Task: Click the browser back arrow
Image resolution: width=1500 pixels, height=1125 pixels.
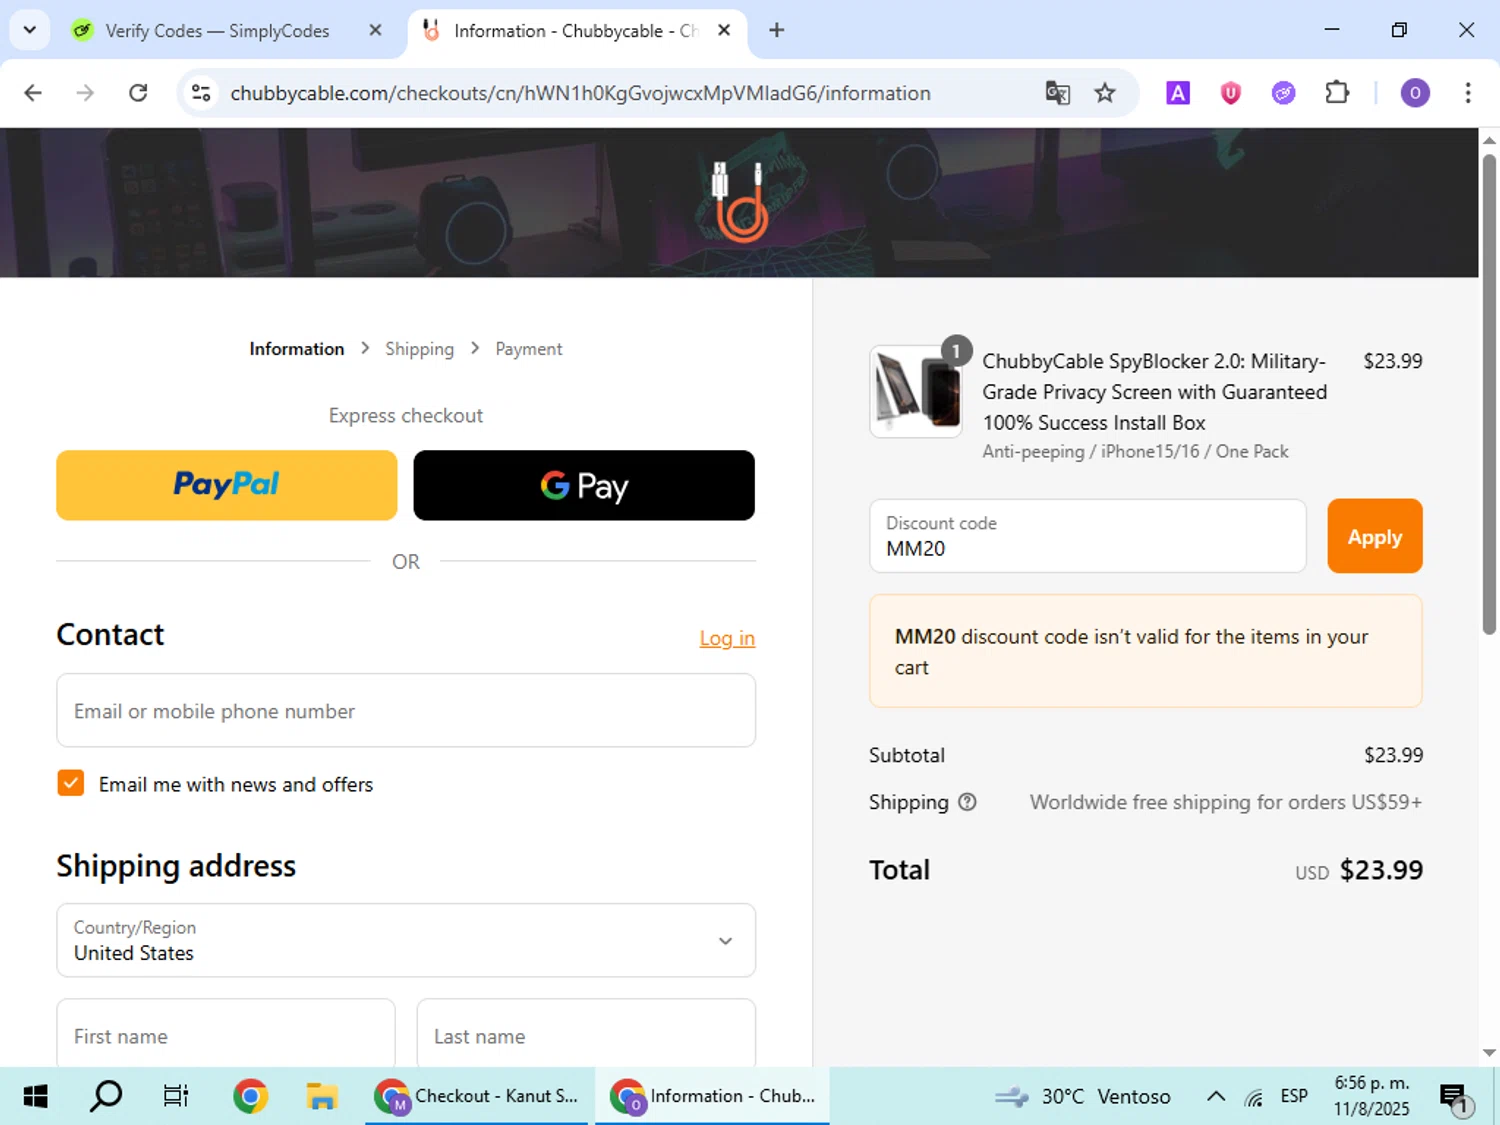Action: pyautogui.click(x=33, y=93)
